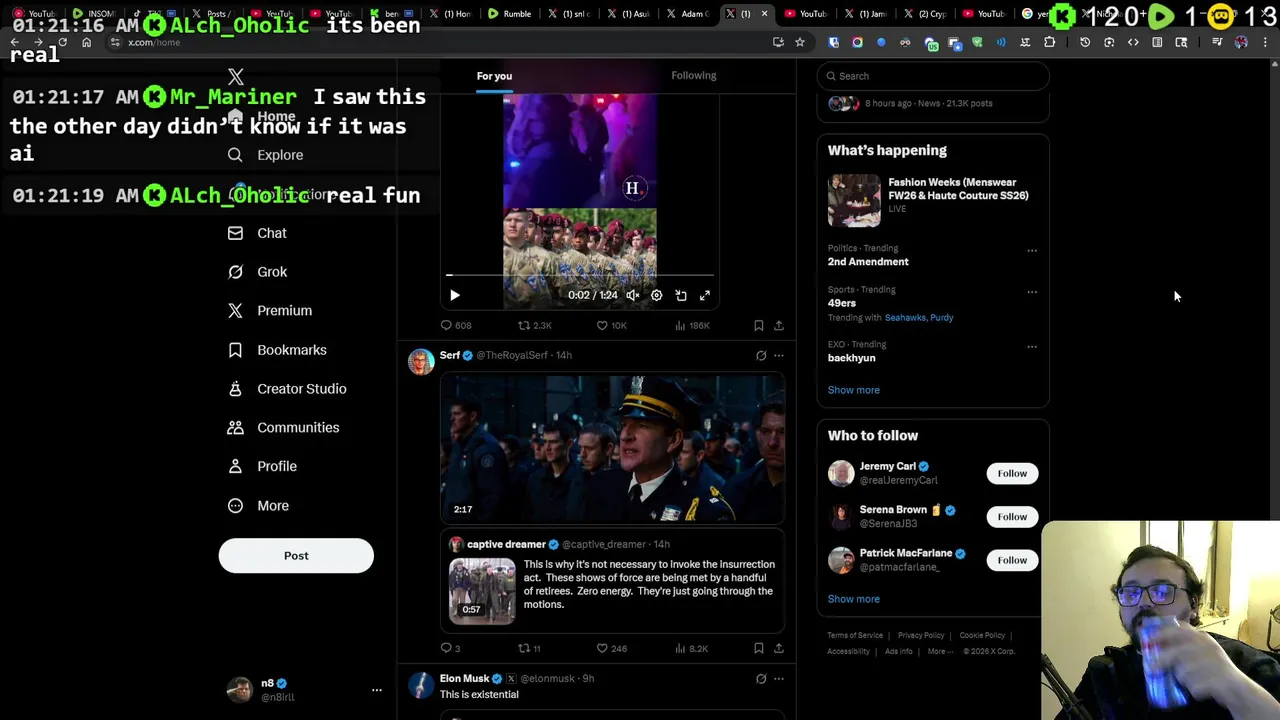Open the Privacy Policy link
The image size is (1280, 720).
pos(921,635)
